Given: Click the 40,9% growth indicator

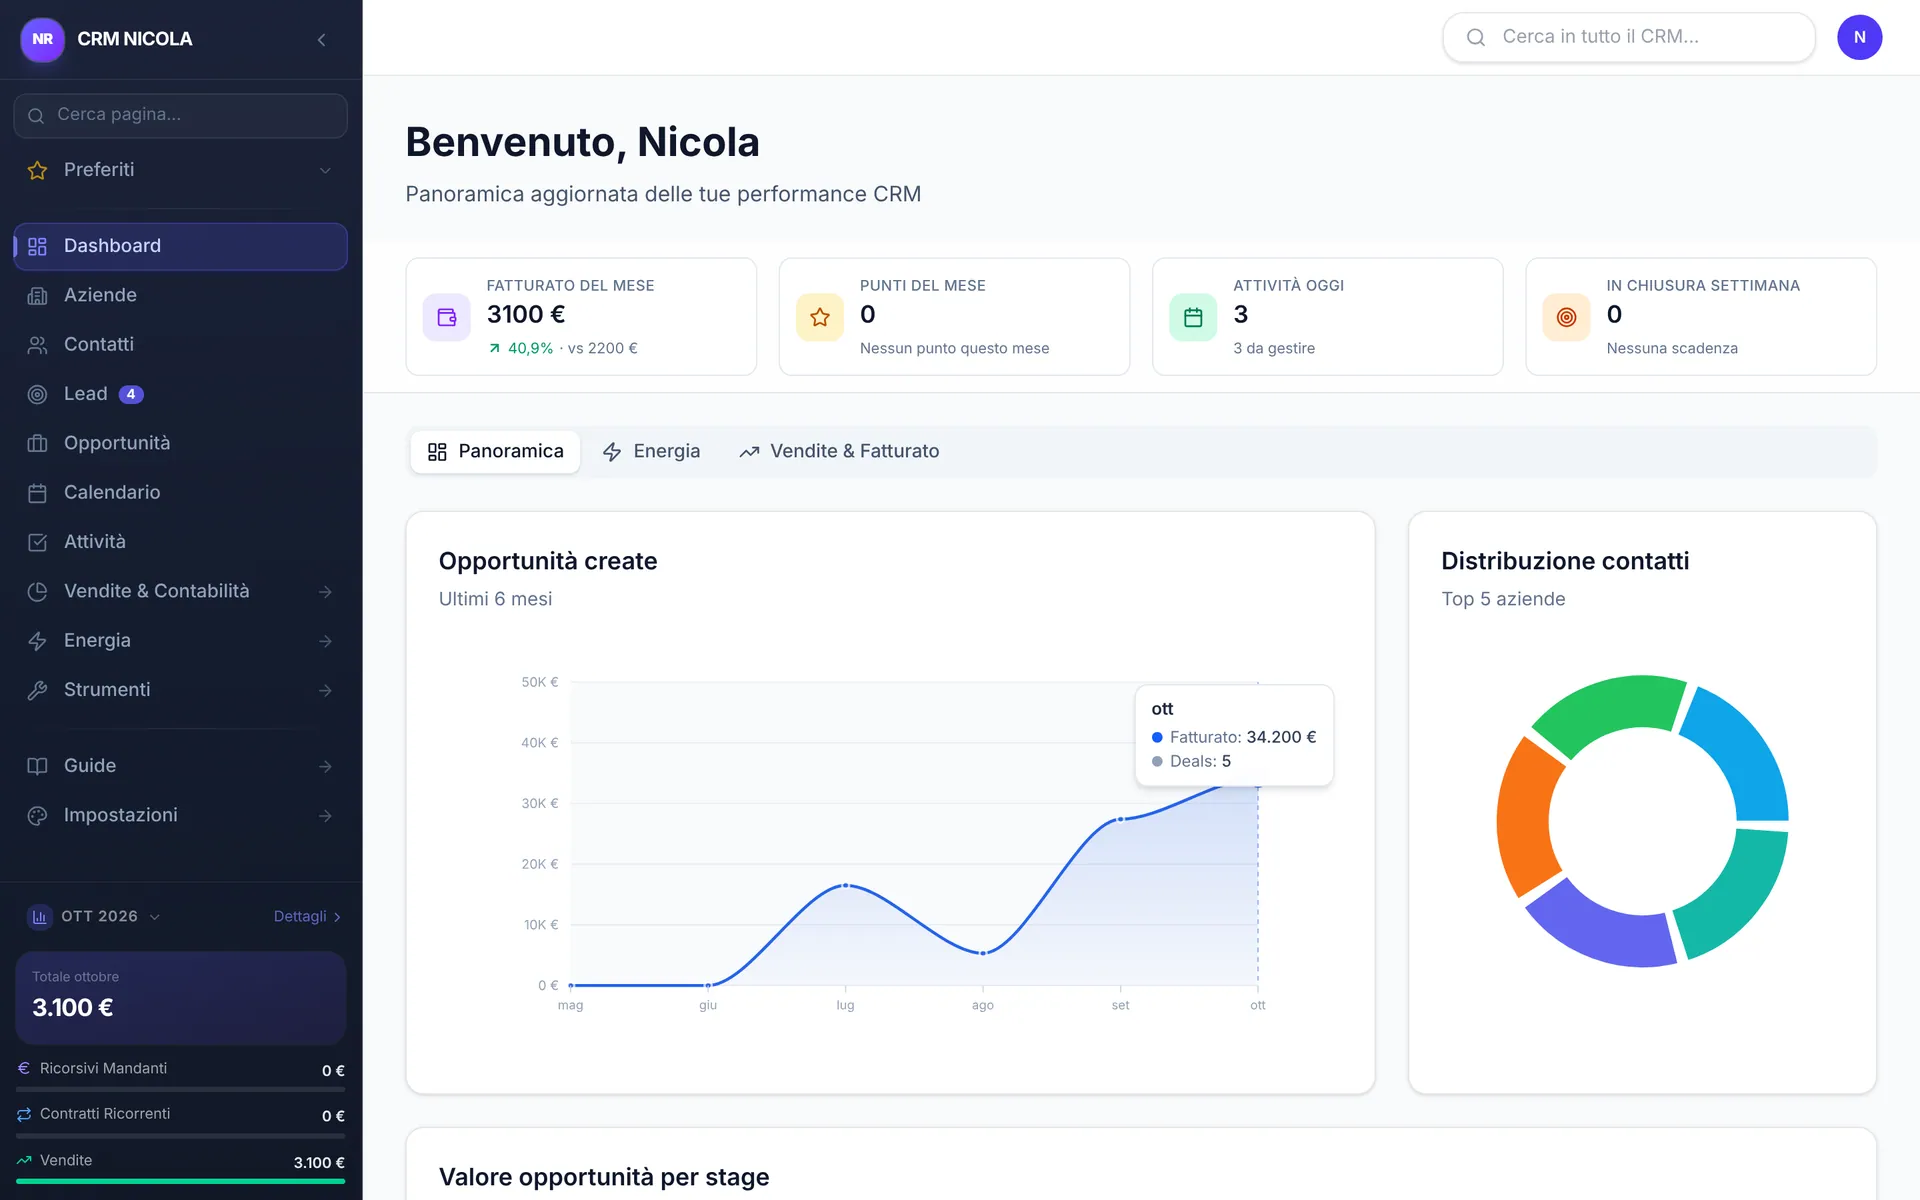Looking at the screenshot, I should pos(521,348).
